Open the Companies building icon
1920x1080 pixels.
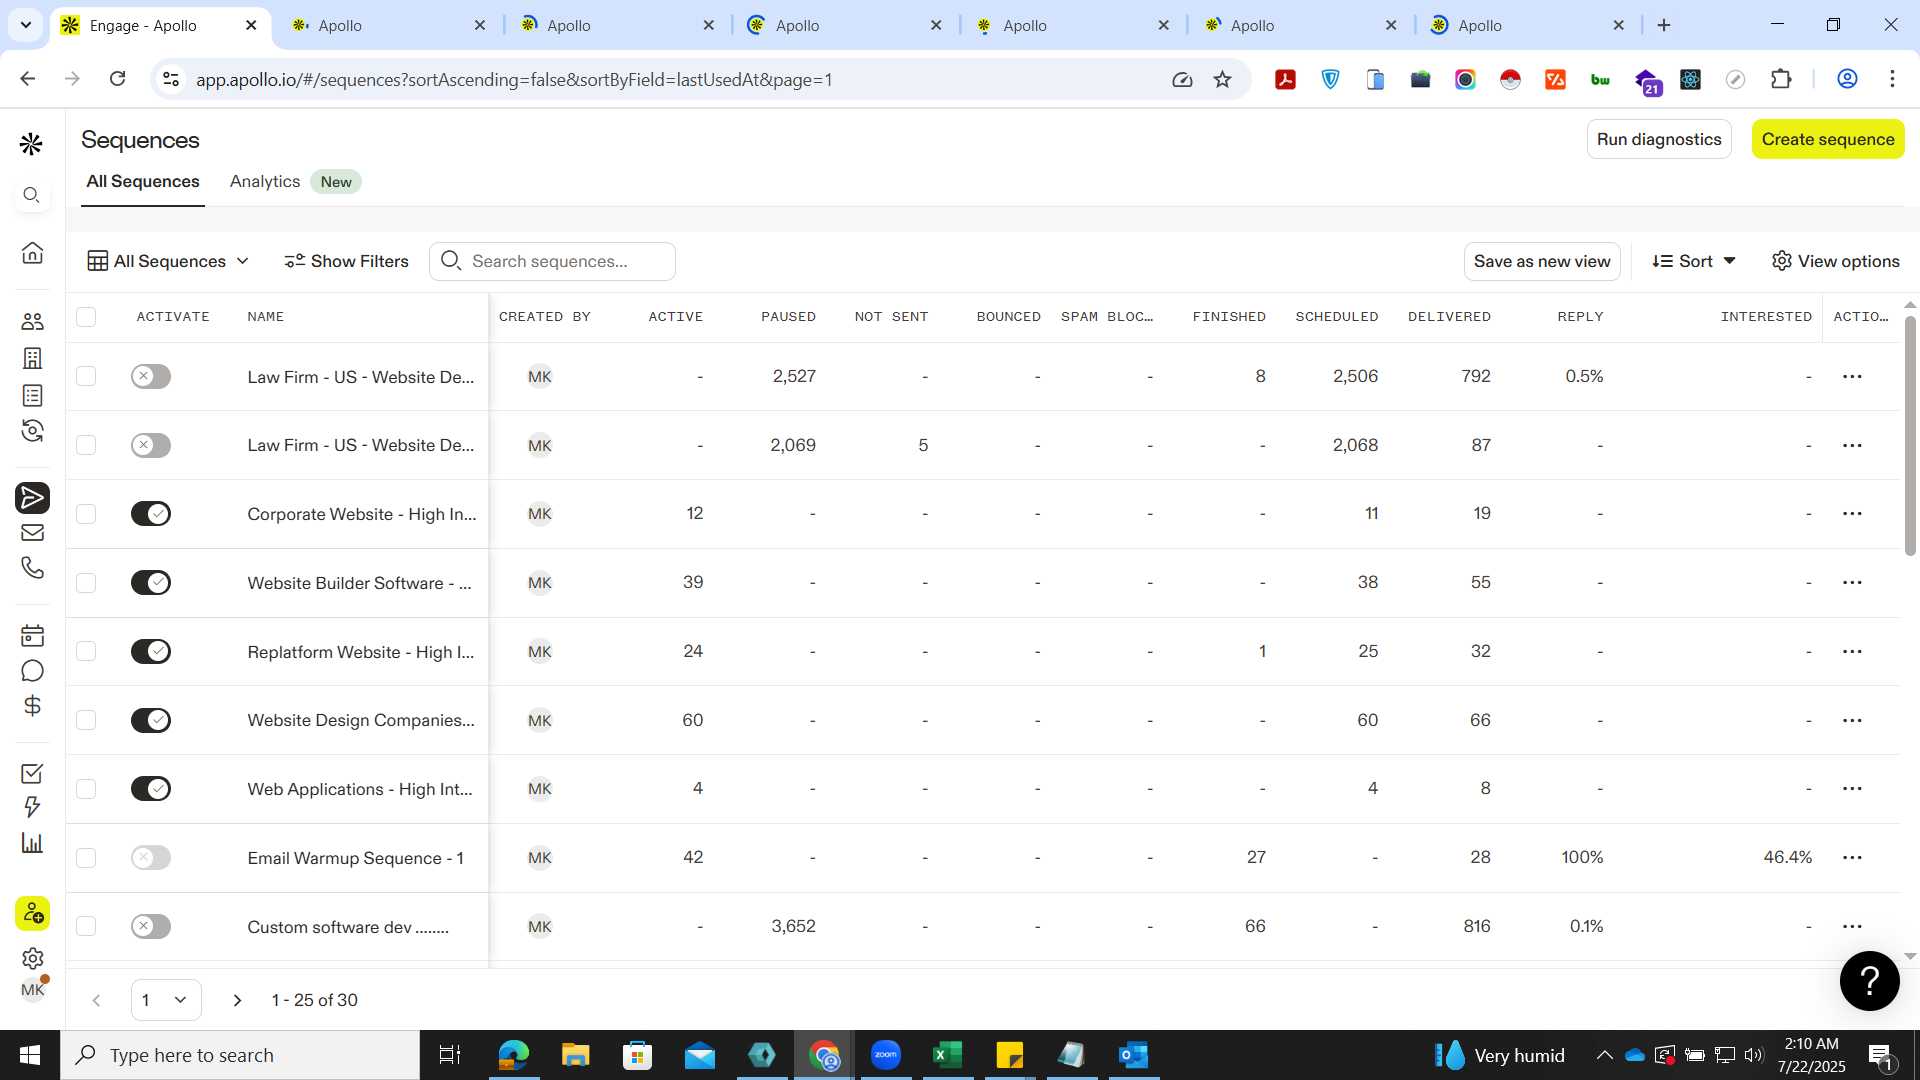click(x=32, y=358)
